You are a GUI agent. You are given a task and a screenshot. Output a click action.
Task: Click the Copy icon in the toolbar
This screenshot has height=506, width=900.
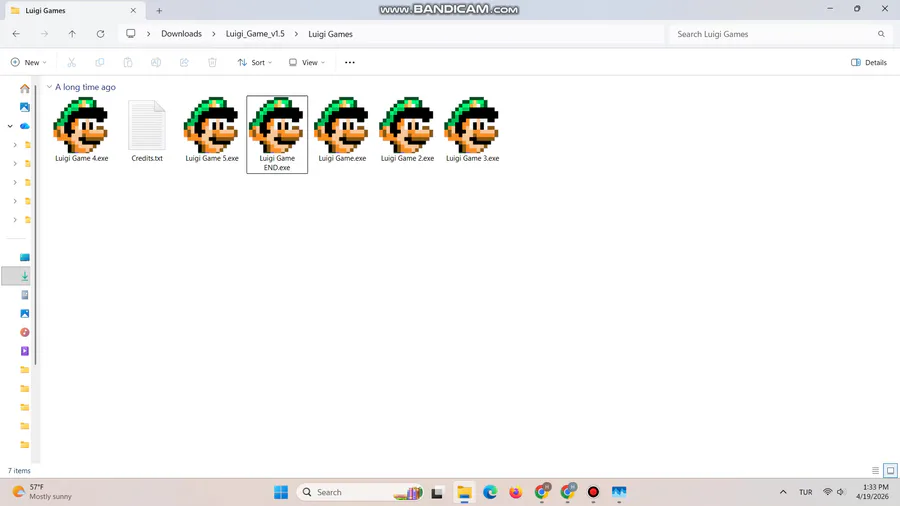click(100, 63)
